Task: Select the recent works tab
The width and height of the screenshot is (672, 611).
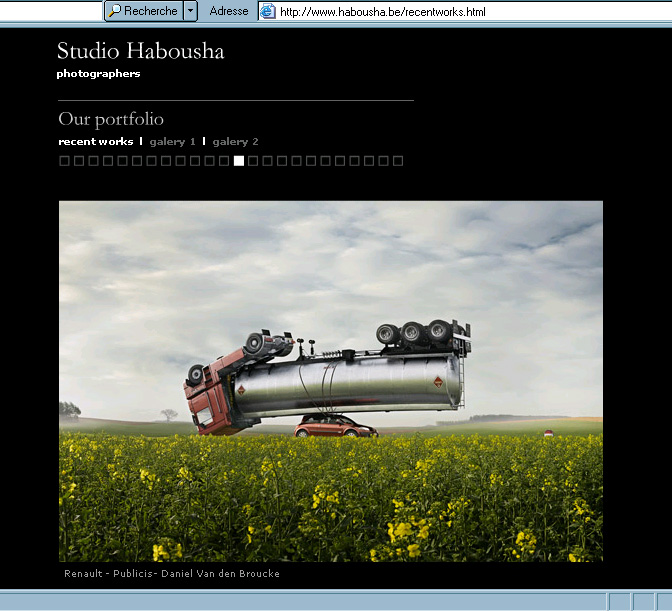Action: point(96,142)
